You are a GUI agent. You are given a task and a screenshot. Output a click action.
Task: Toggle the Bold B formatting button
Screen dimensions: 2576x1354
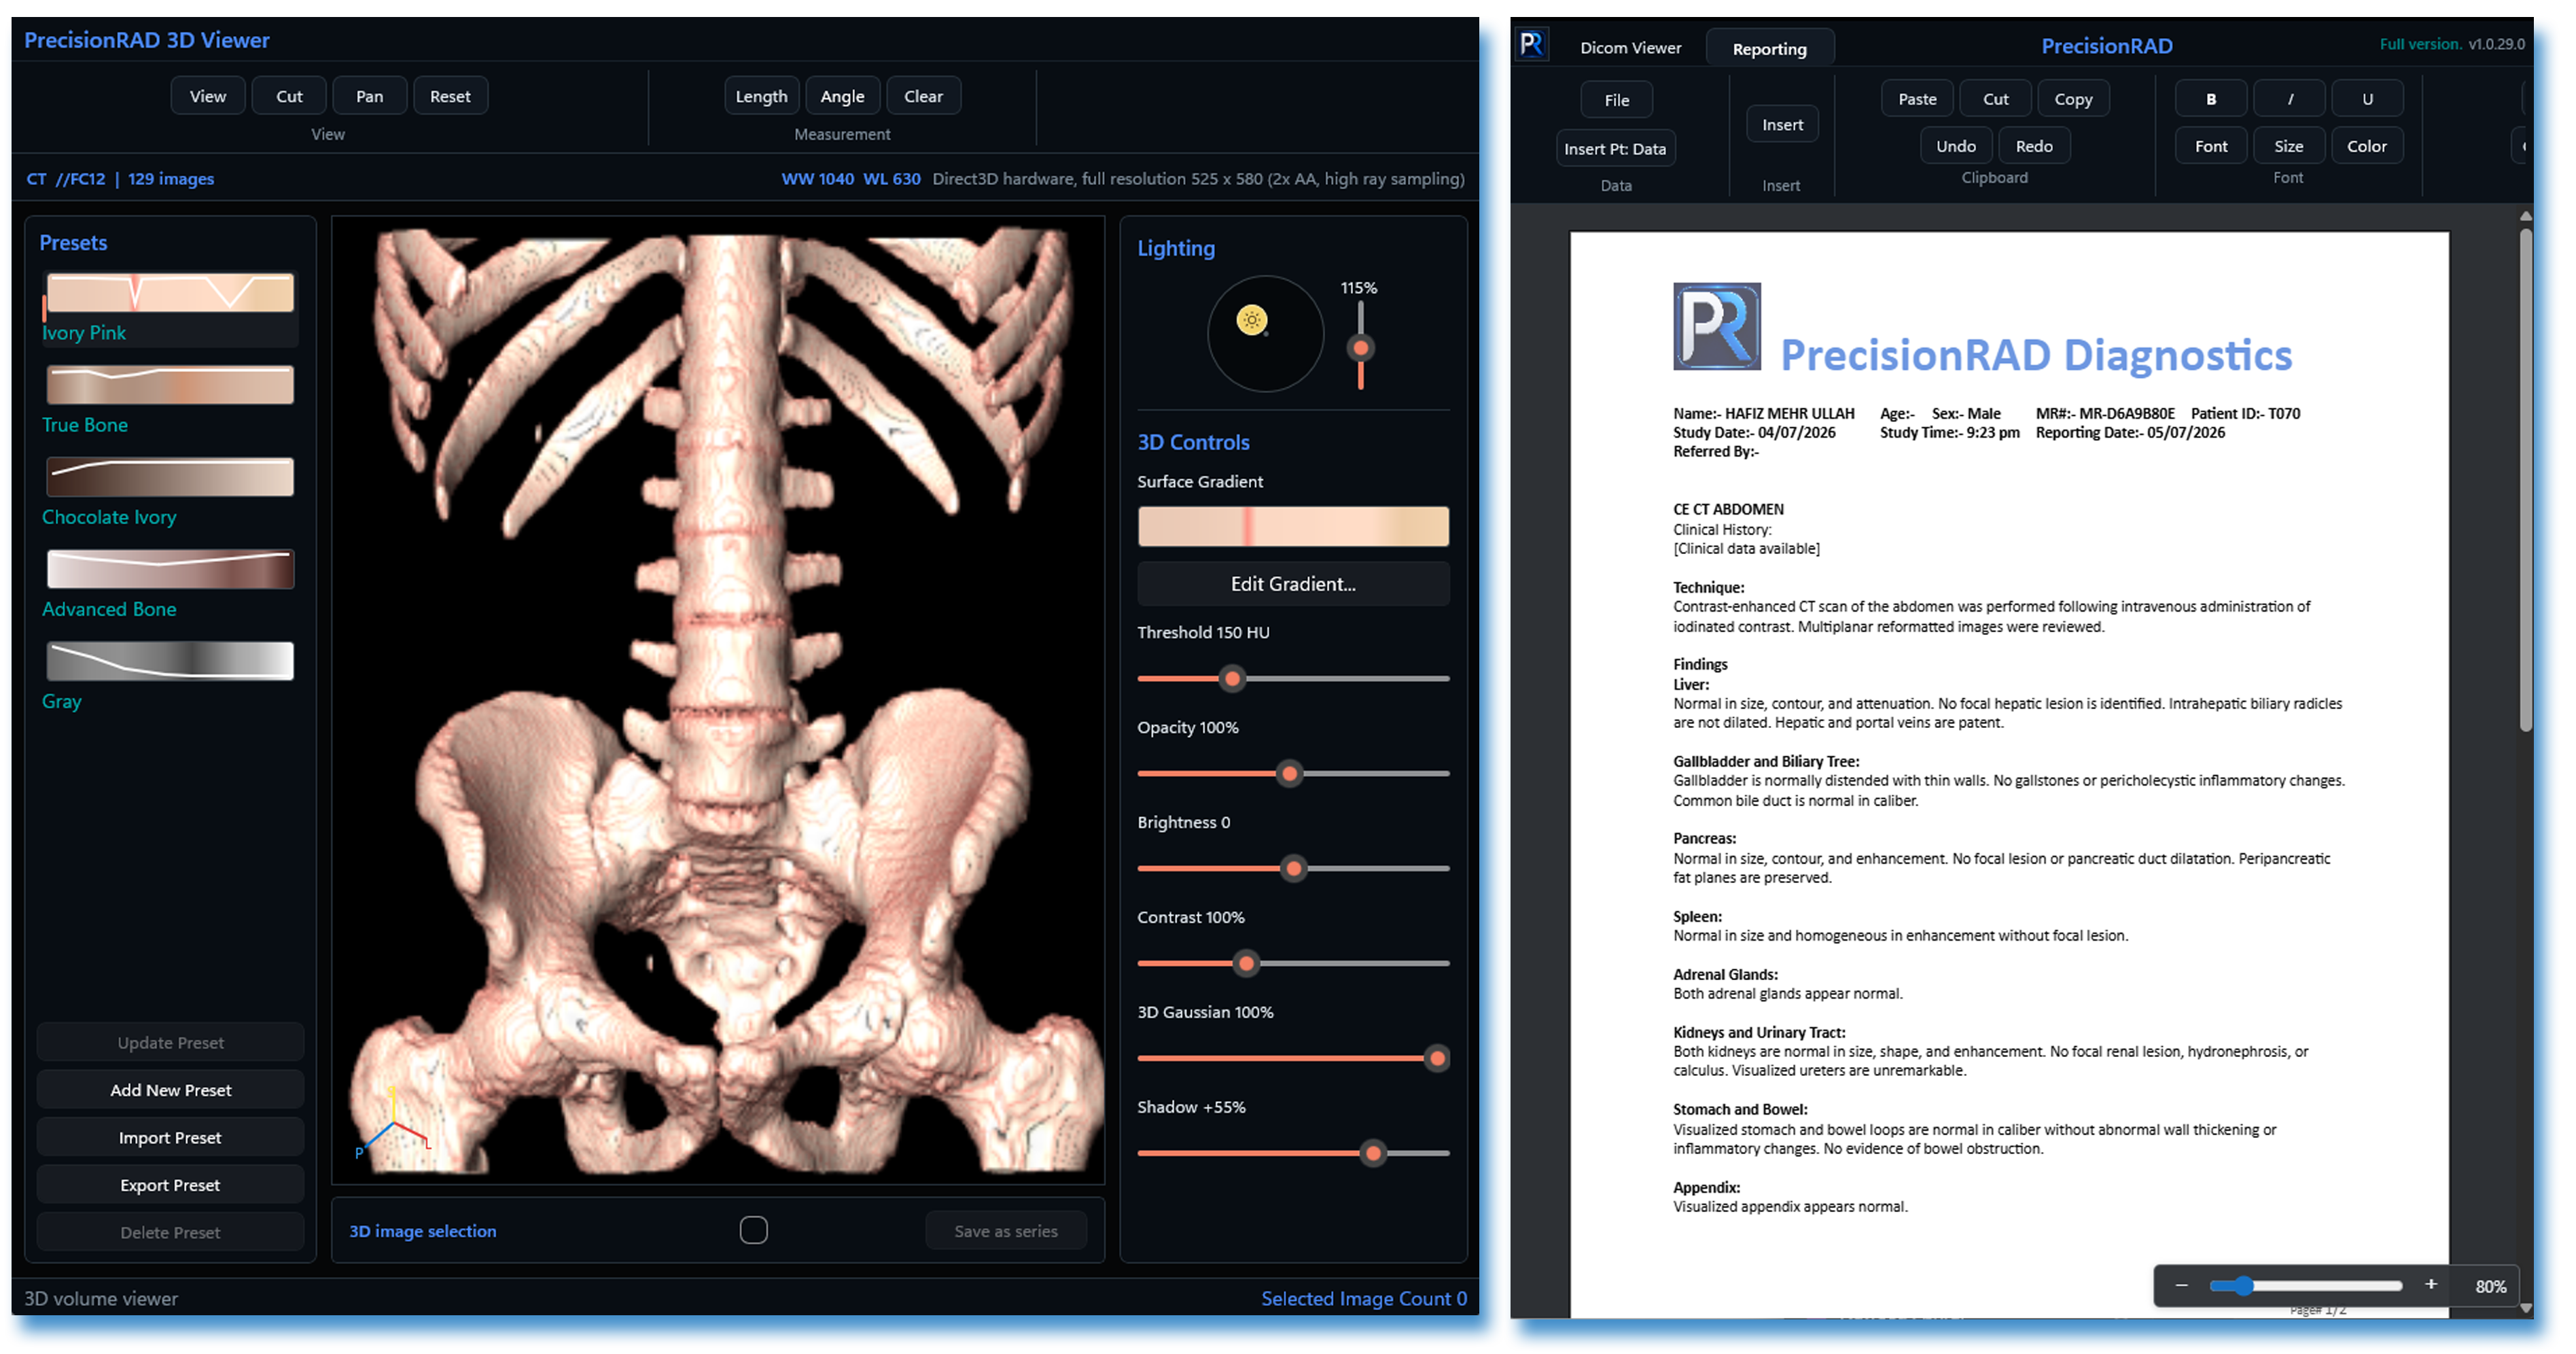click(x=2210, y=99)
